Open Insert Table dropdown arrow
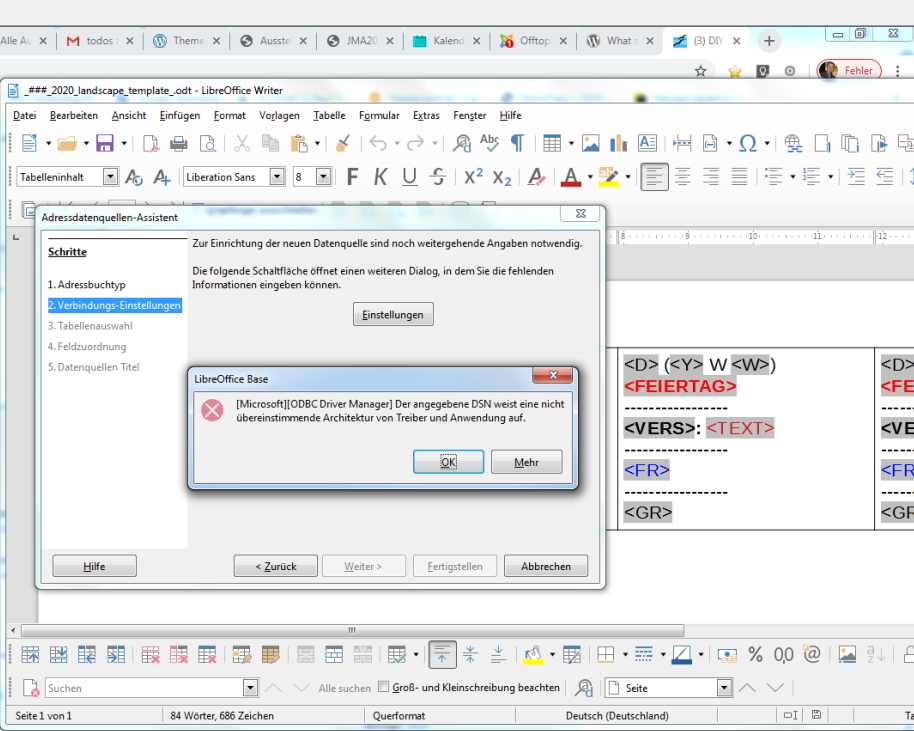914x731 pixels. point(571,143)
